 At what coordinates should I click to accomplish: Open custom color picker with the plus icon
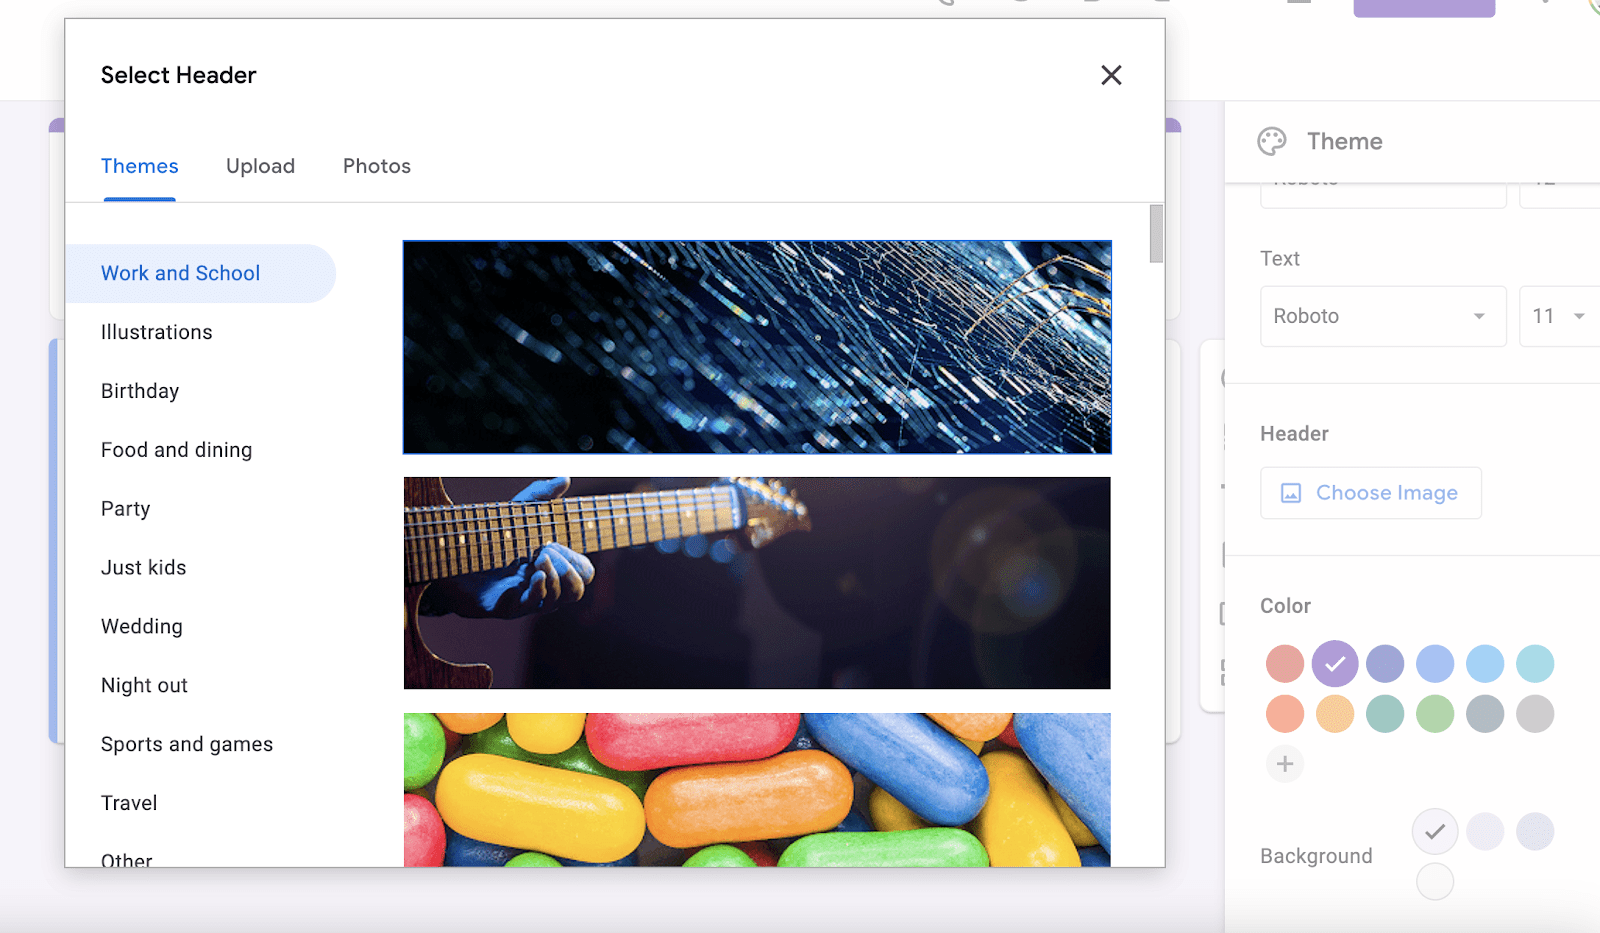tap(1285, 763)
